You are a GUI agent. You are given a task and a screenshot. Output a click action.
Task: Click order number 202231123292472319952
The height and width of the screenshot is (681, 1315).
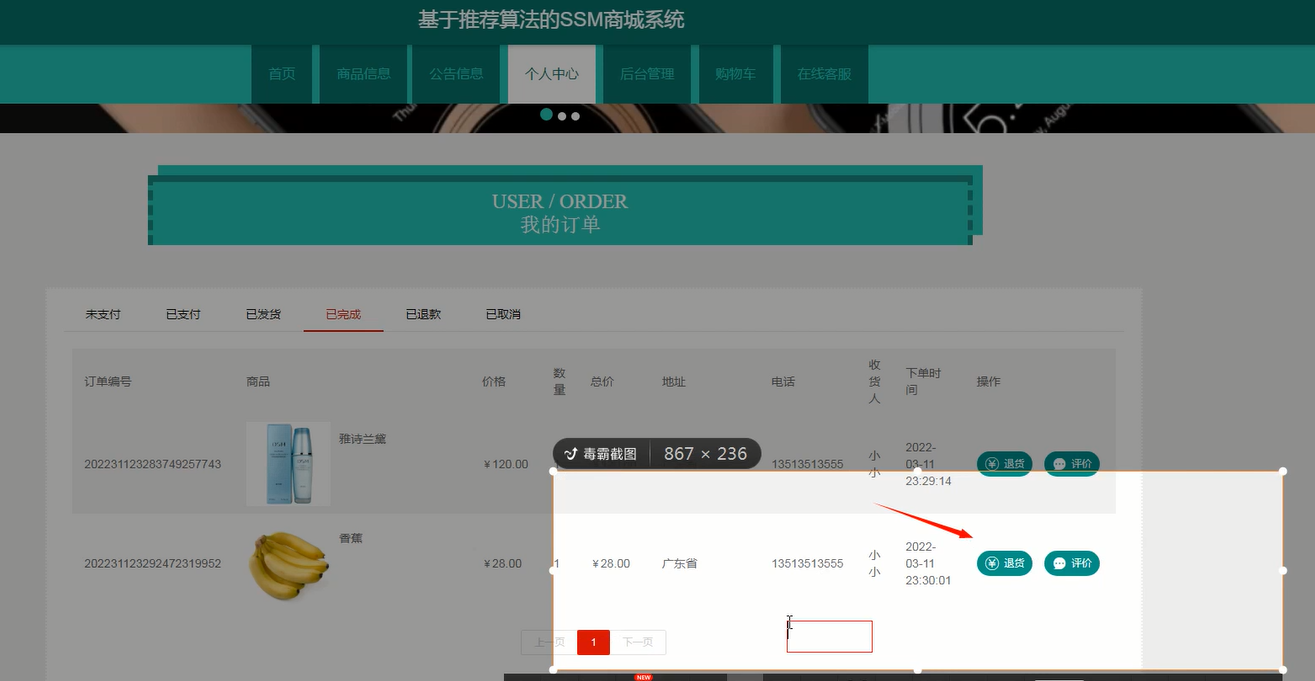pos(153,564)
